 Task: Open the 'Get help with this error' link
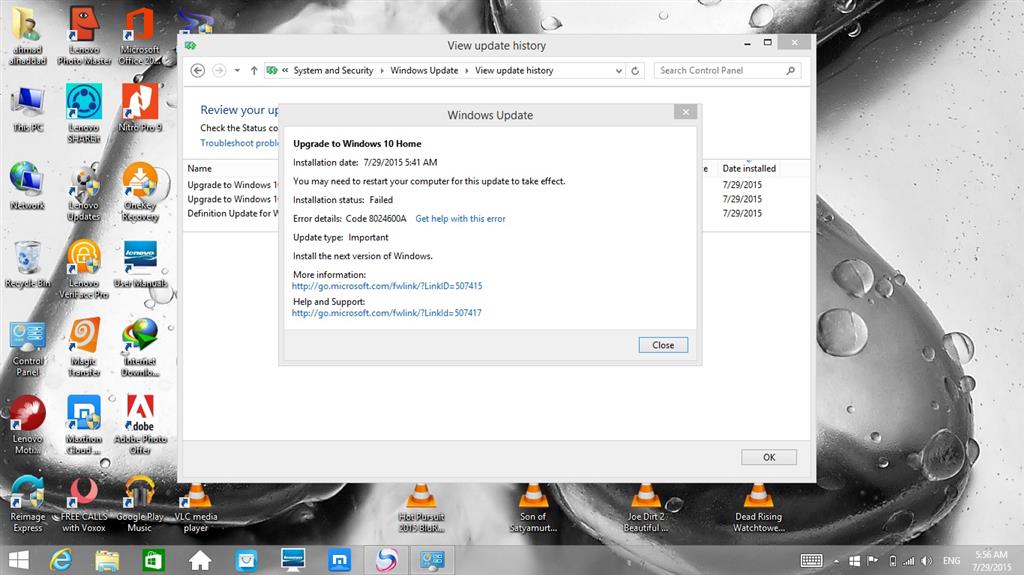click(460, 219)
